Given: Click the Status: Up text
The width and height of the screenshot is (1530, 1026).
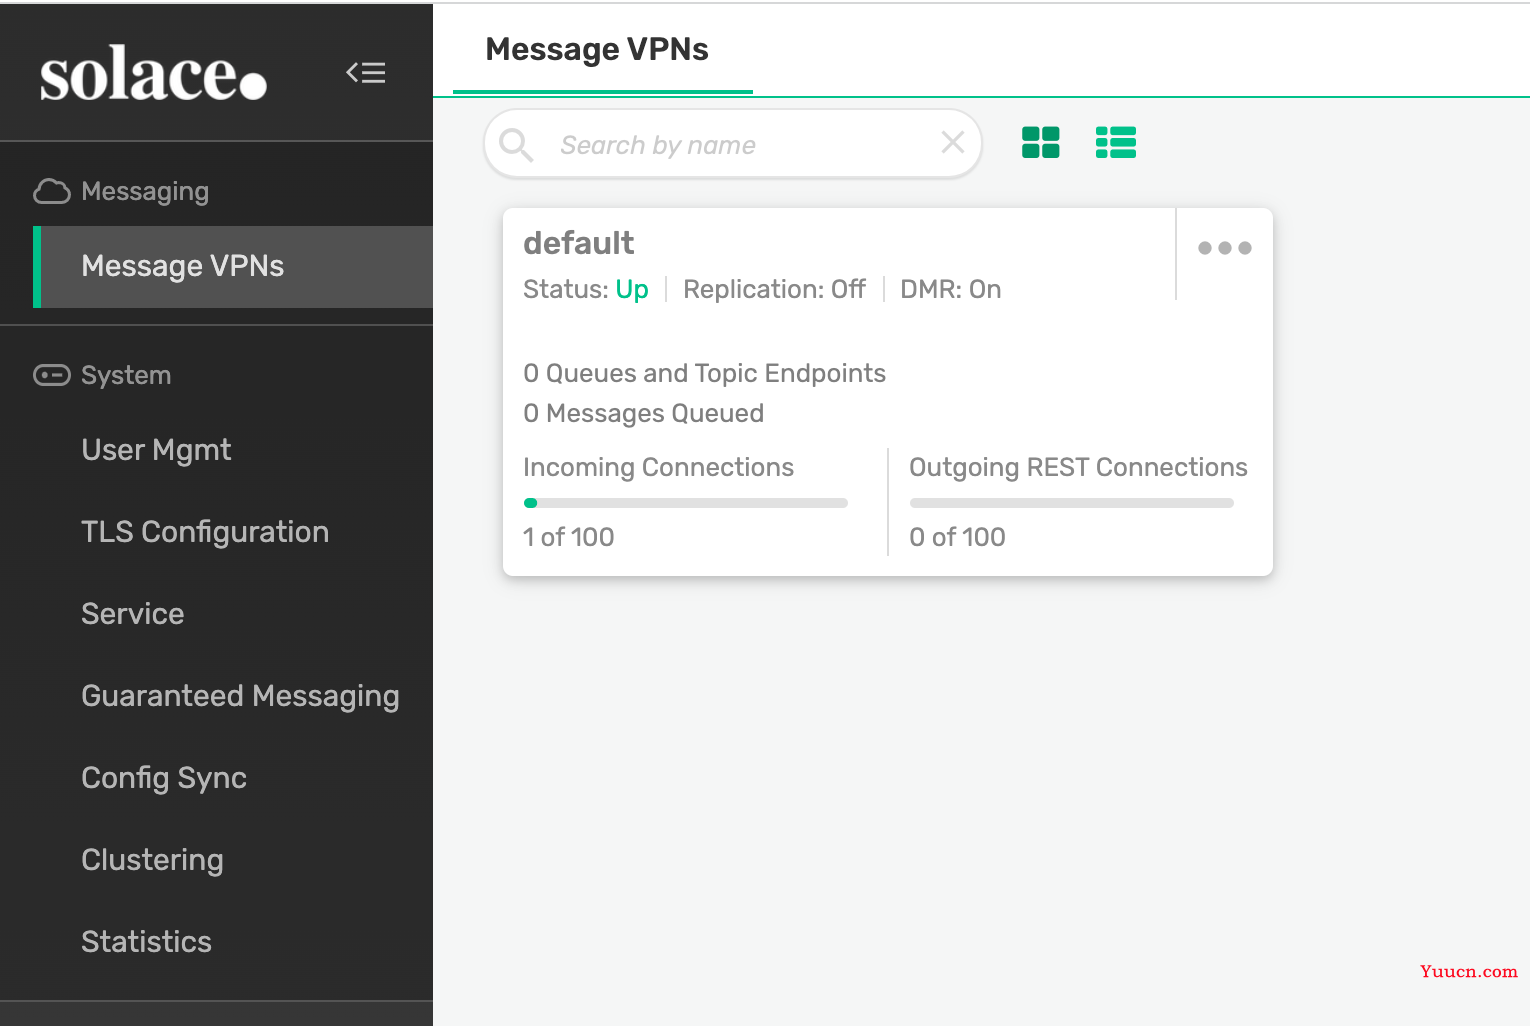Looking at the screenshot, I should [586, 290].
